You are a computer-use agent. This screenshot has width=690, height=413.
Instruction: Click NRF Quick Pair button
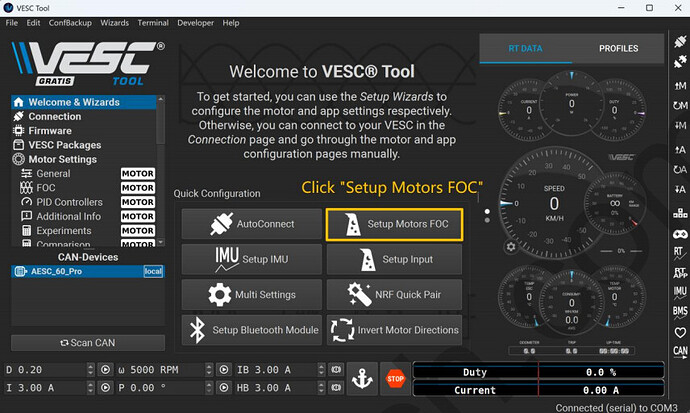(394, 295)
